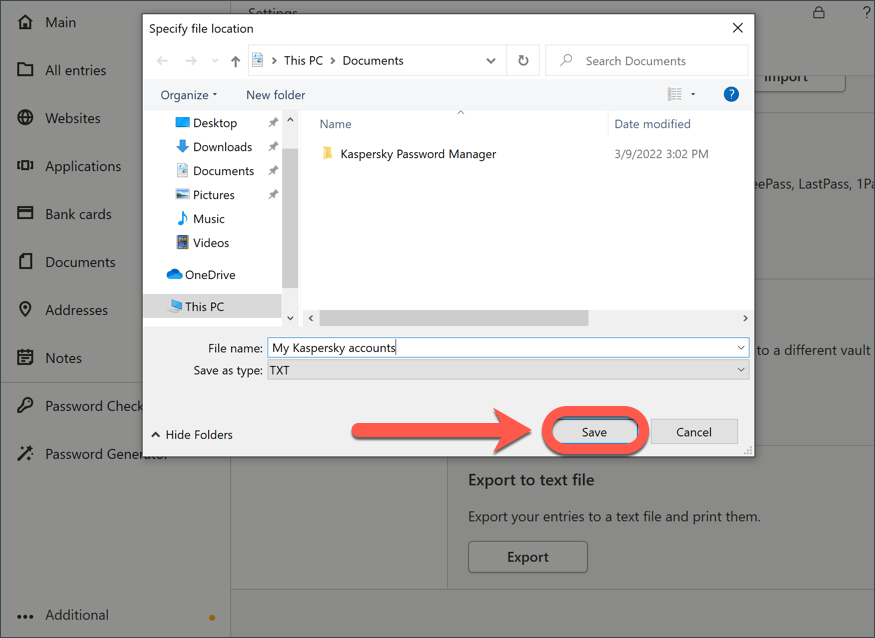The width and height of the screenshot is (875, 638).
Task: Click Search Documents box
Action: point(647,61)
